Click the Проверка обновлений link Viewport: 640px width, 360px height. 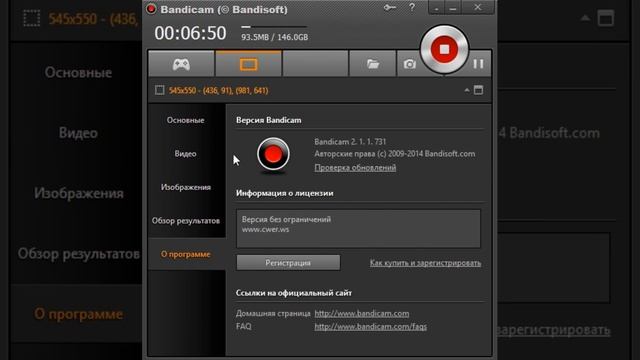(355, 168)
